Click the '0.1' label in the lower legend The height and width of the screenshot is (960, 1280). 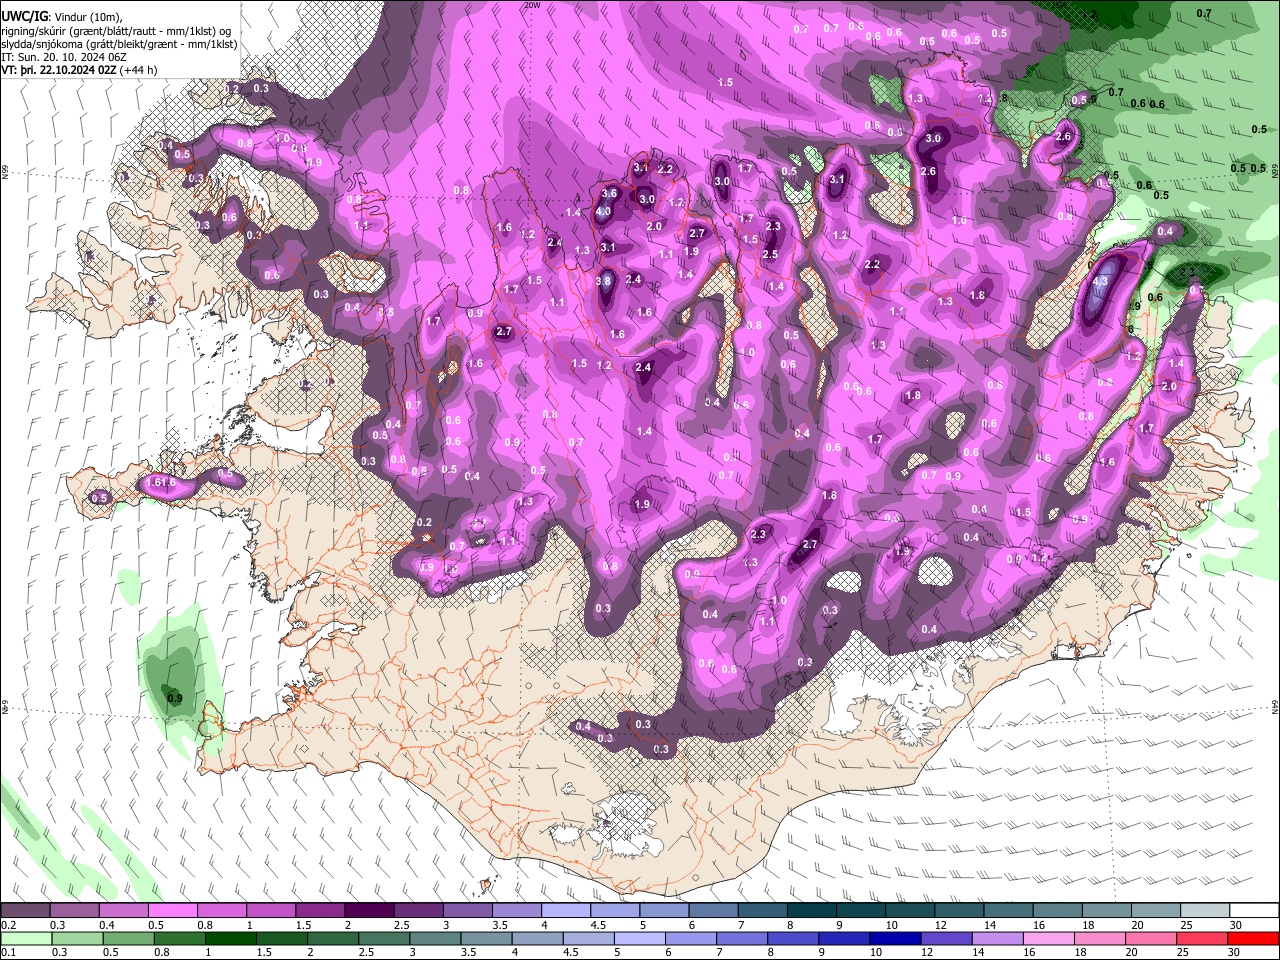click(x=7, y=953)
